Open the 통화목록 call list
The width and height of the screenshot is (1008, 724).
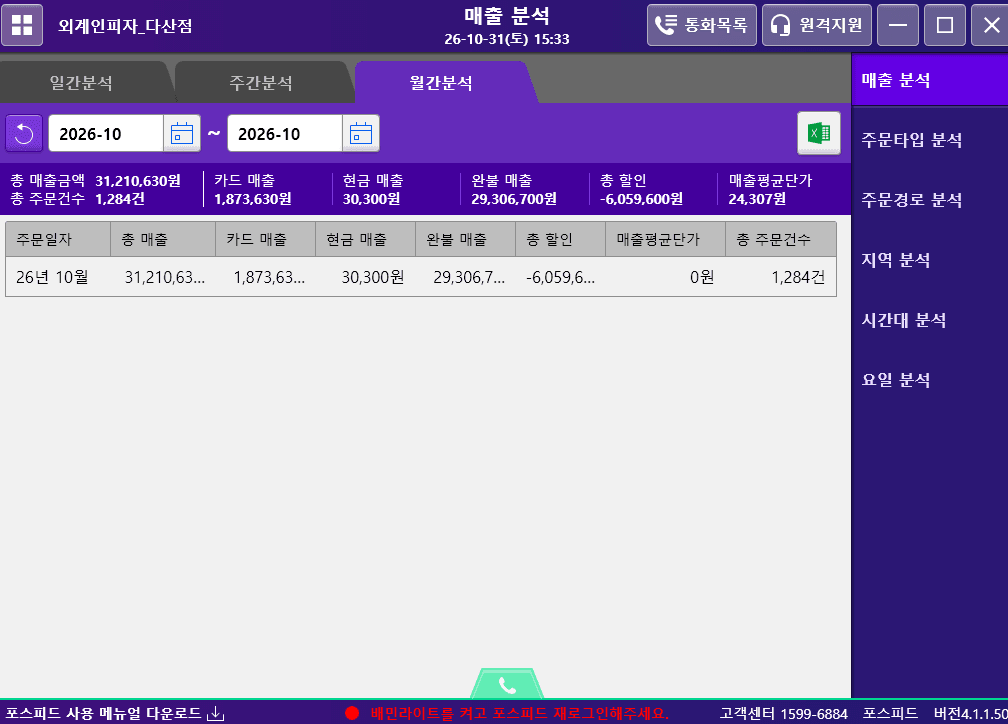click(701, 25)
